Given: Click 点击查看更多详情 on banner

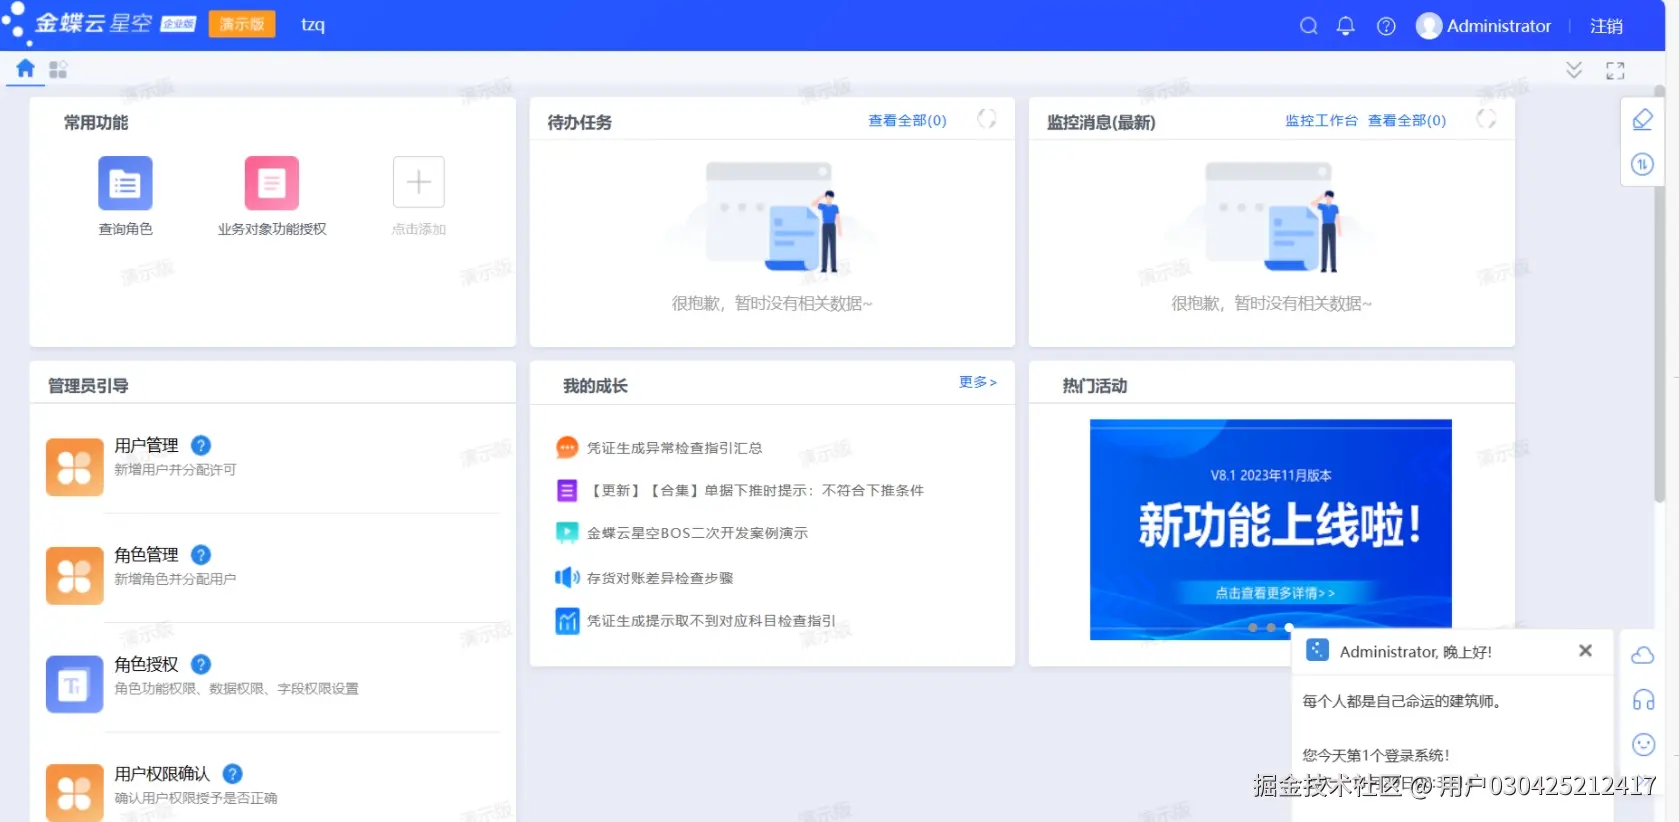Looking at the screenshot, I should coord(1274,593).
